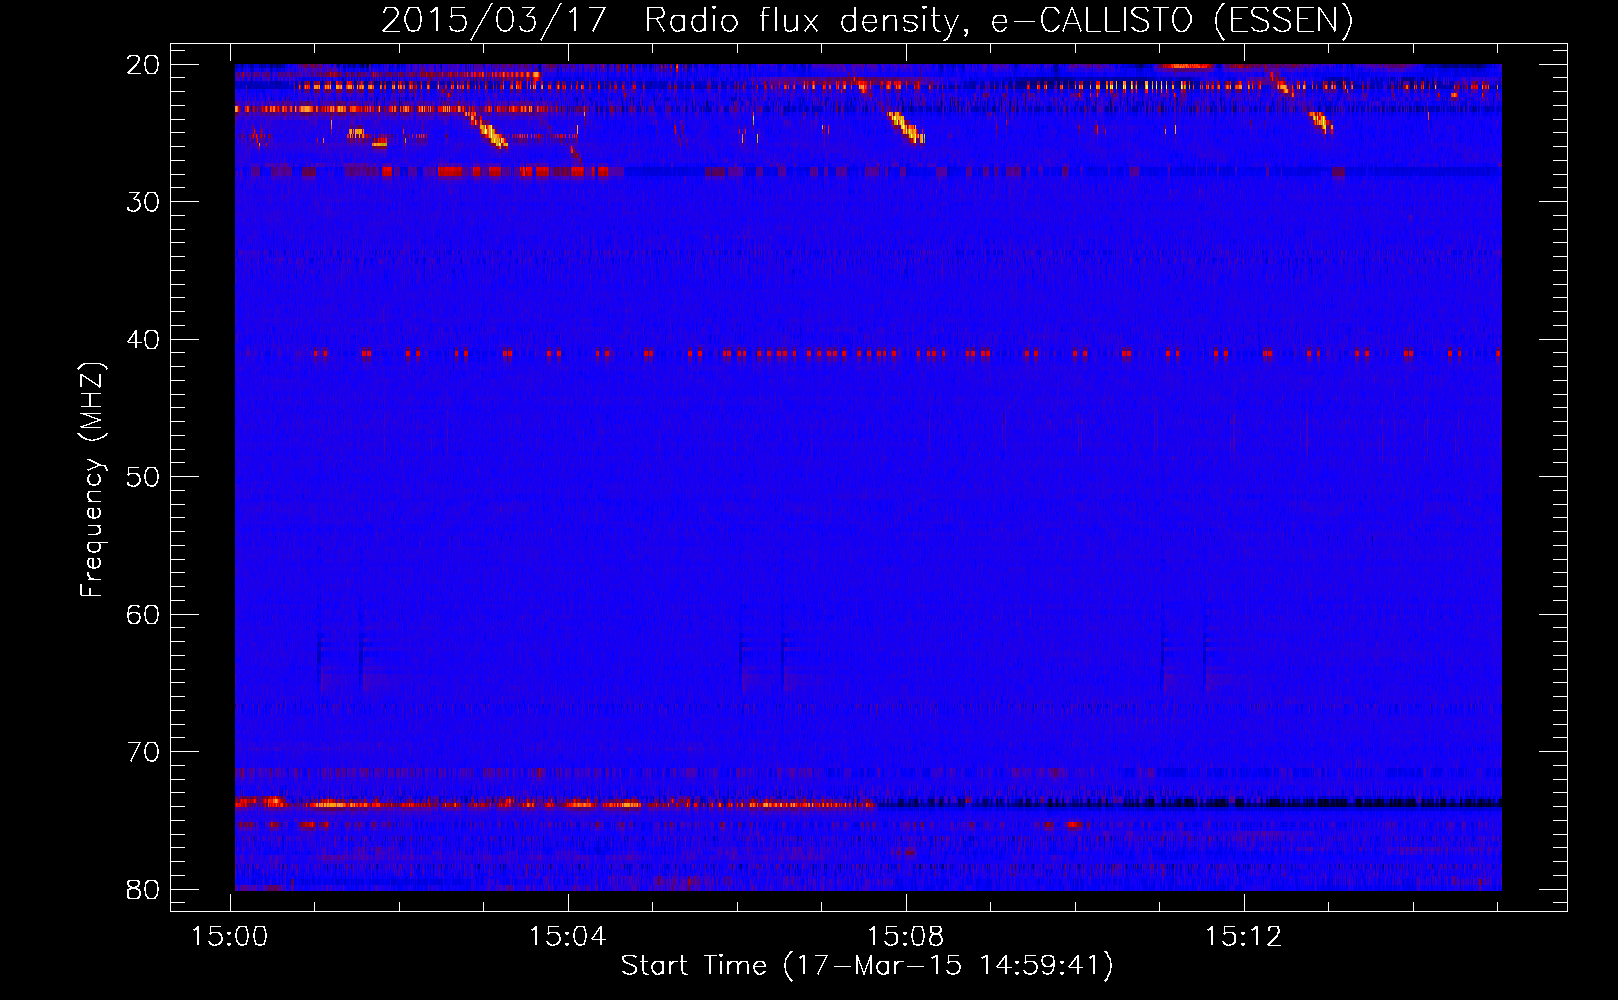
Task: Click the 15:00 time tick label
Action: [x=230, y=937]
